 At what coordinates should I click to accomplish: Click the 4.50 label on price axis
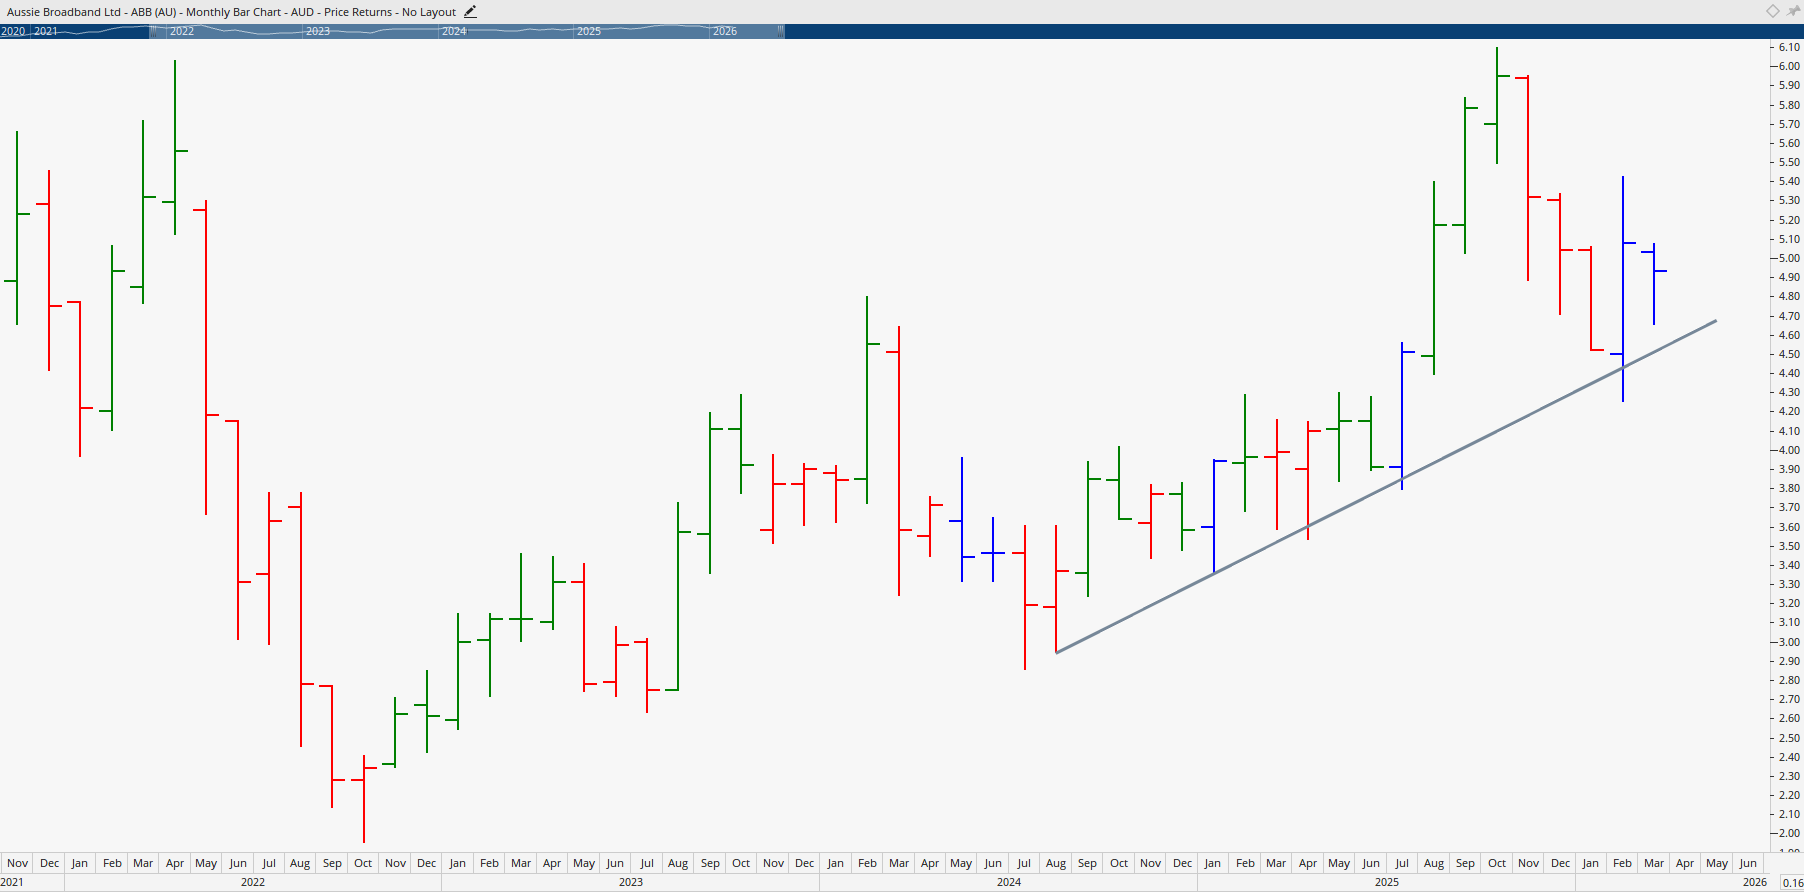point(1789,354)
